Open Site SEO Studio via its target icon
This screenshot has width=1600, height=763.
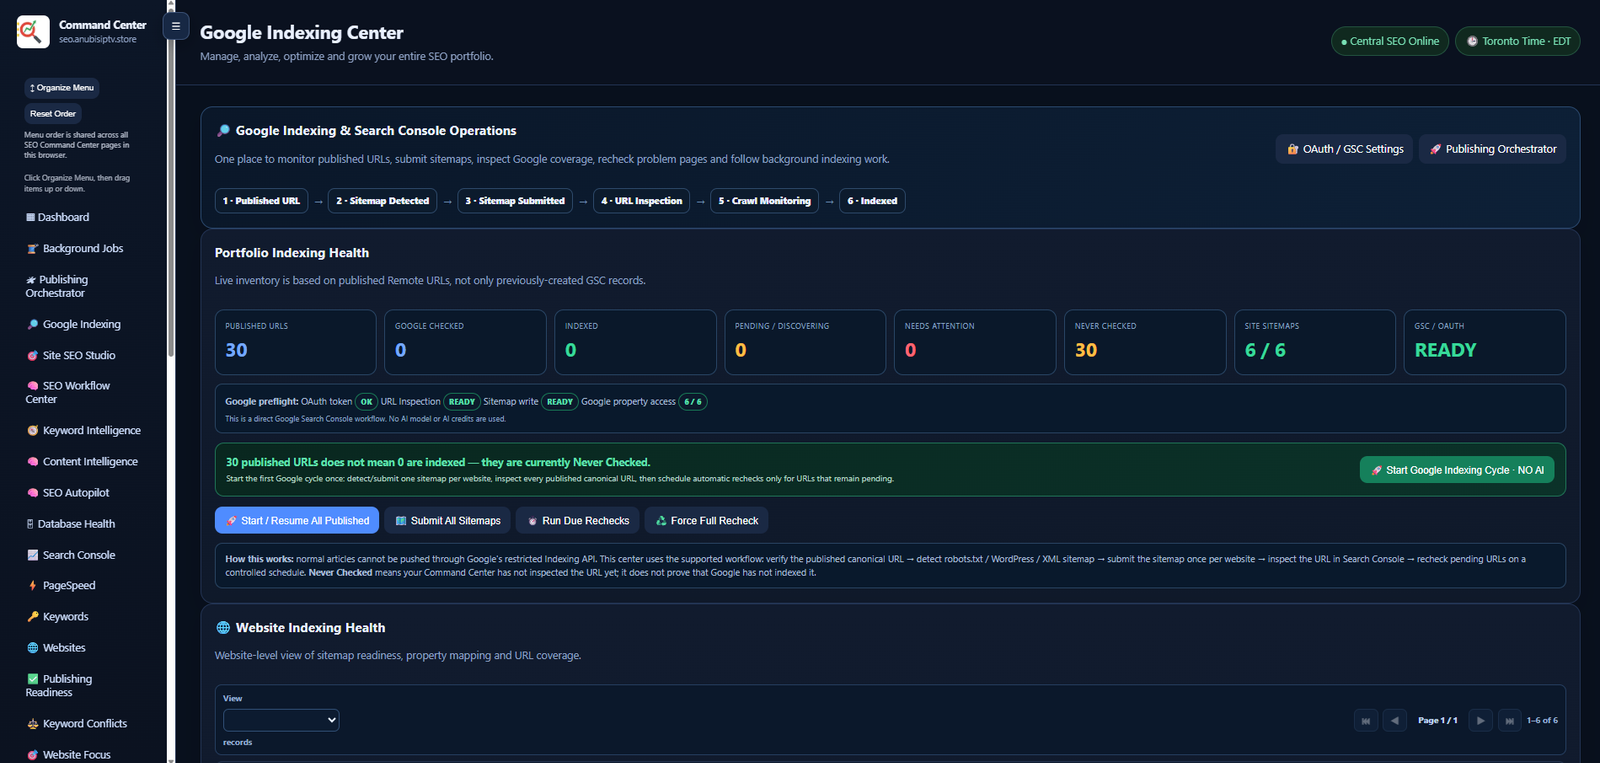click(32, 356)
